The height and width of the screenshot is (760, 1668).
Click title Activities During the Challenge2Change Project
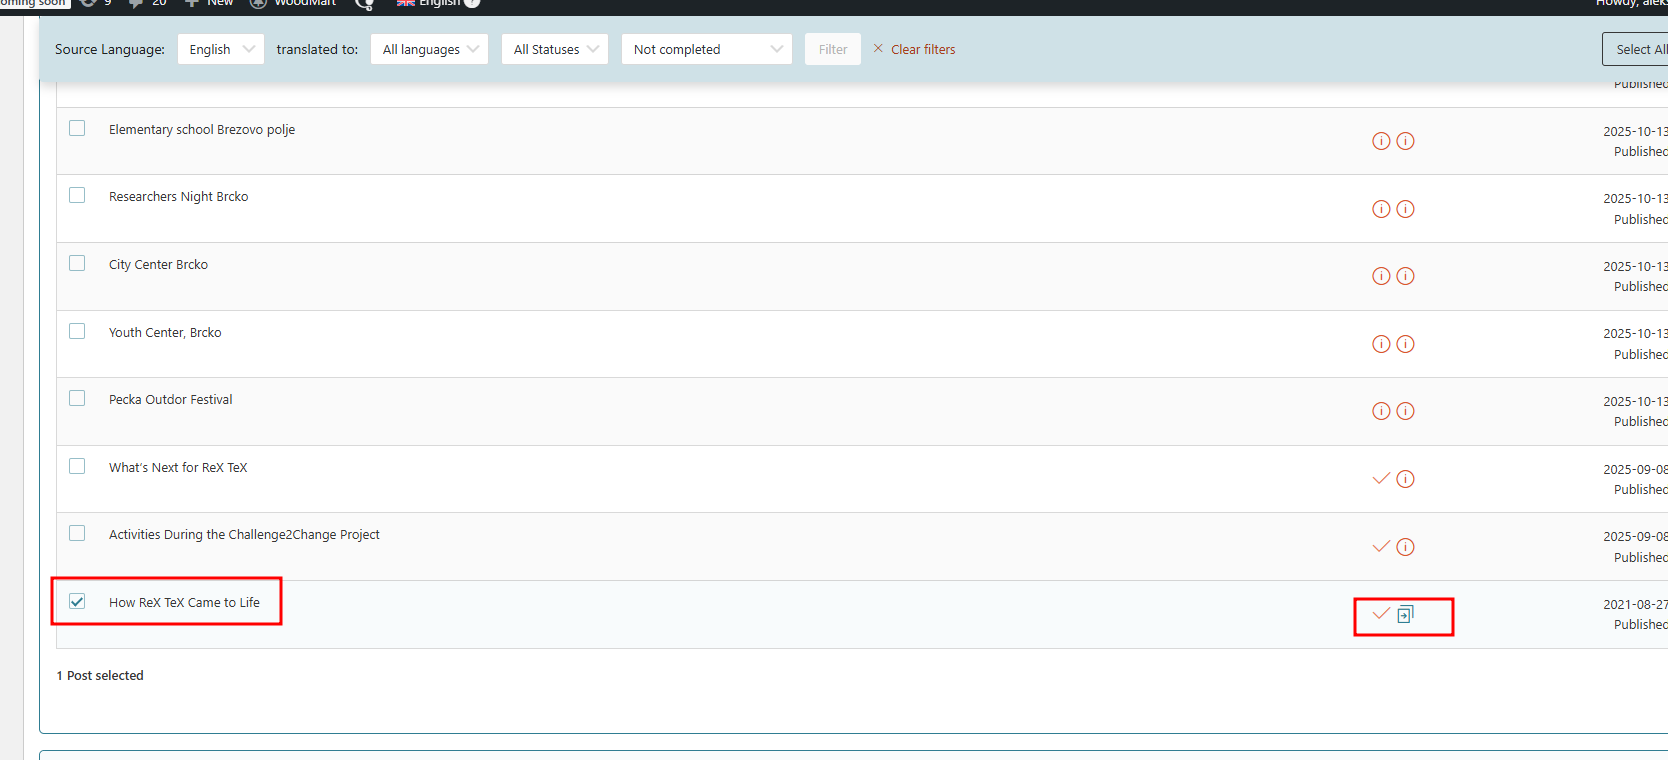[x=244, y=535]
